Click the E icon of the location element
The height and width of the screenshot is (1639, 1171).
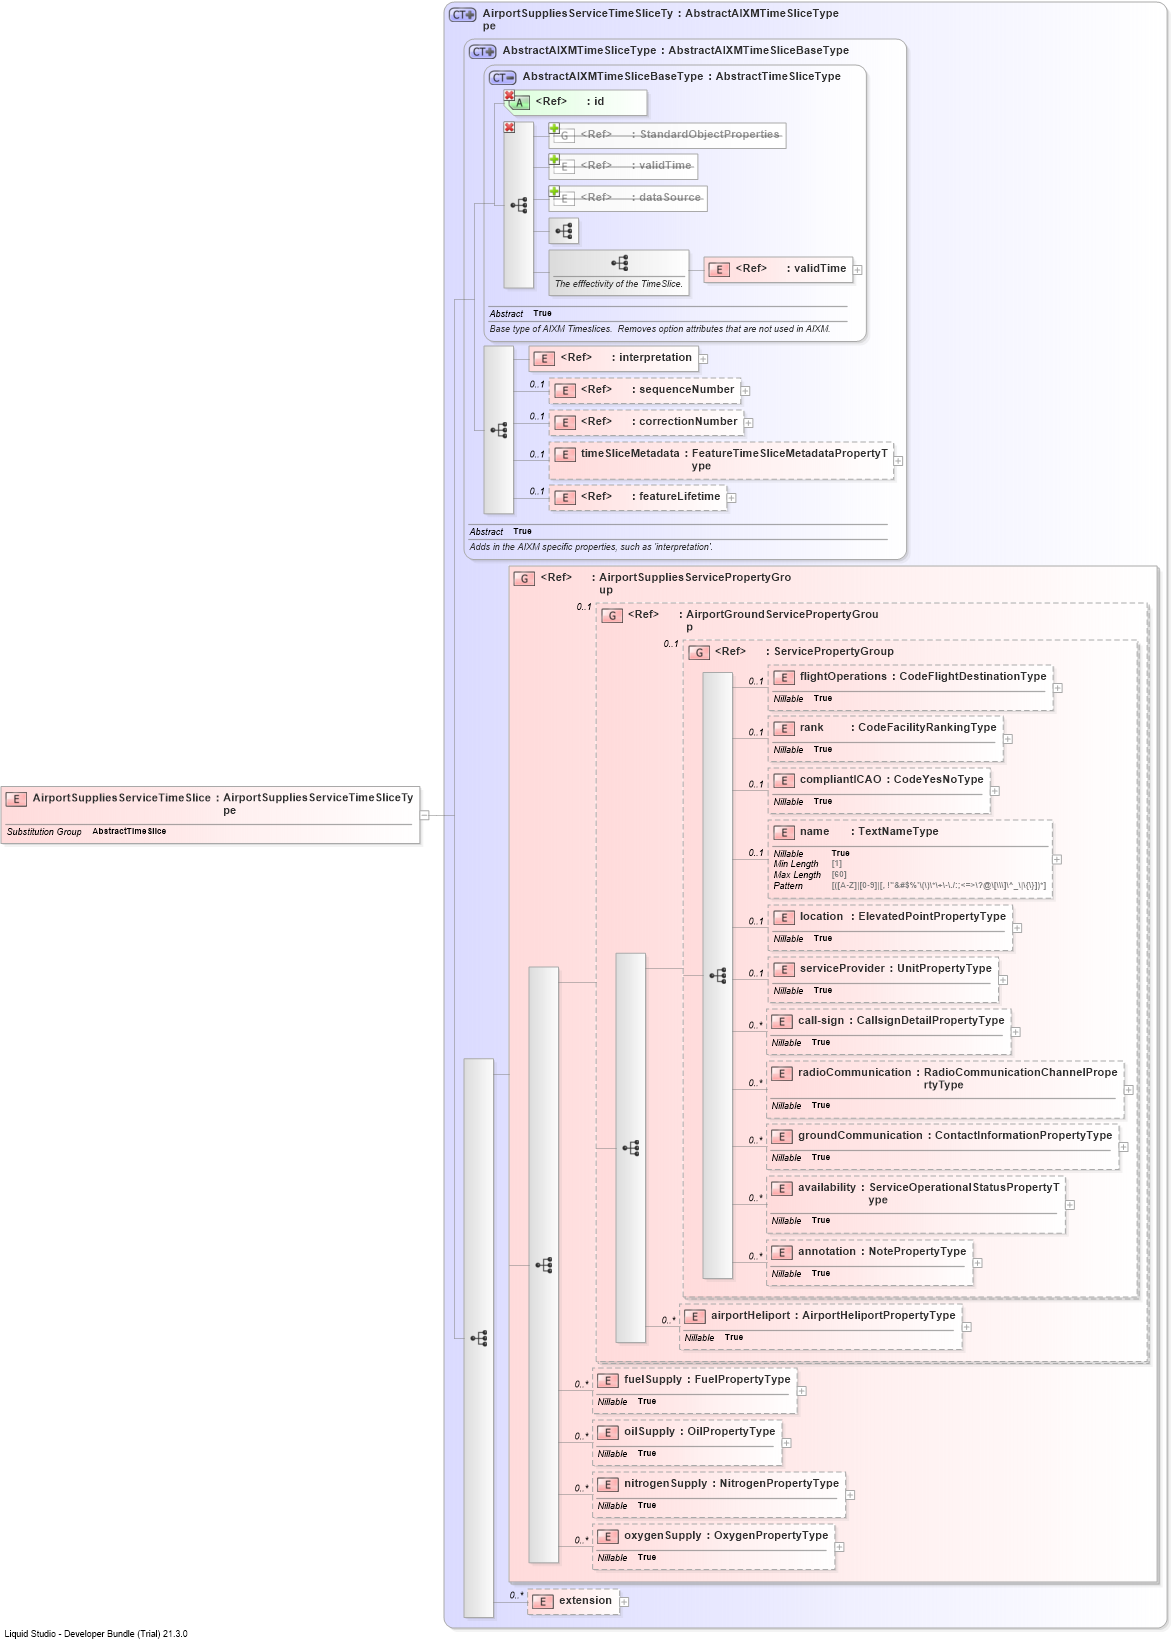click(784, 917)
